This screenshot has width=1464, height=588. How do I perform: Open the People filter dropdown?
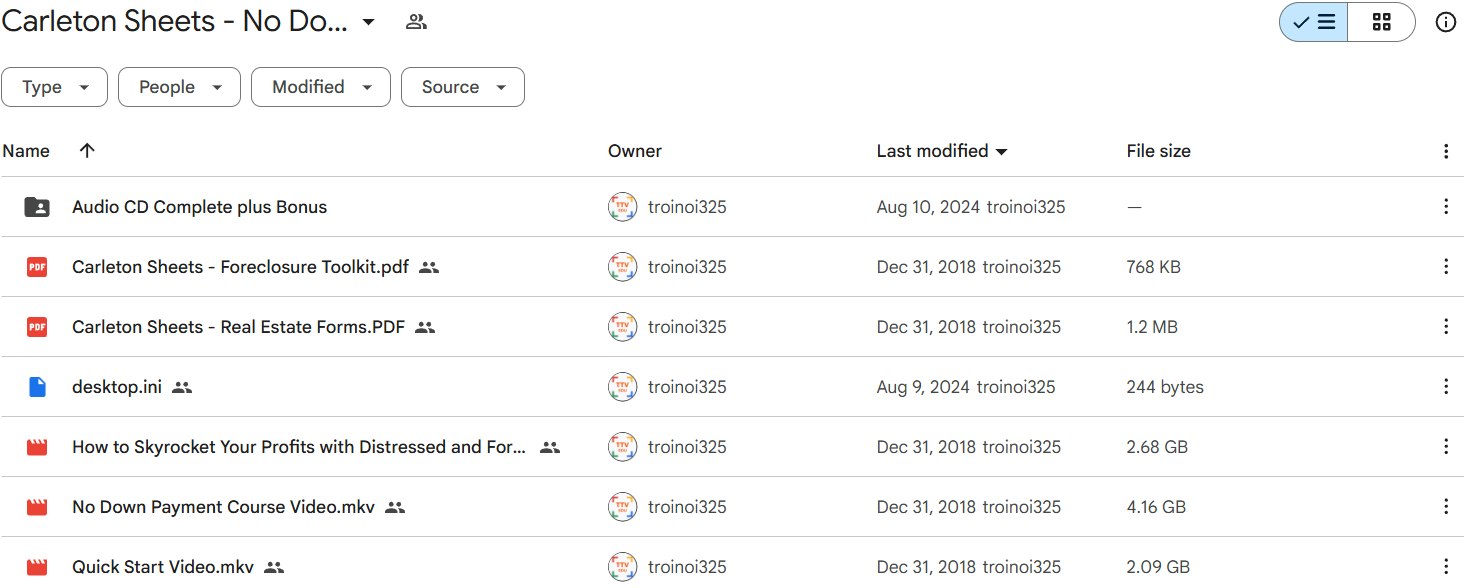point(179,87)
